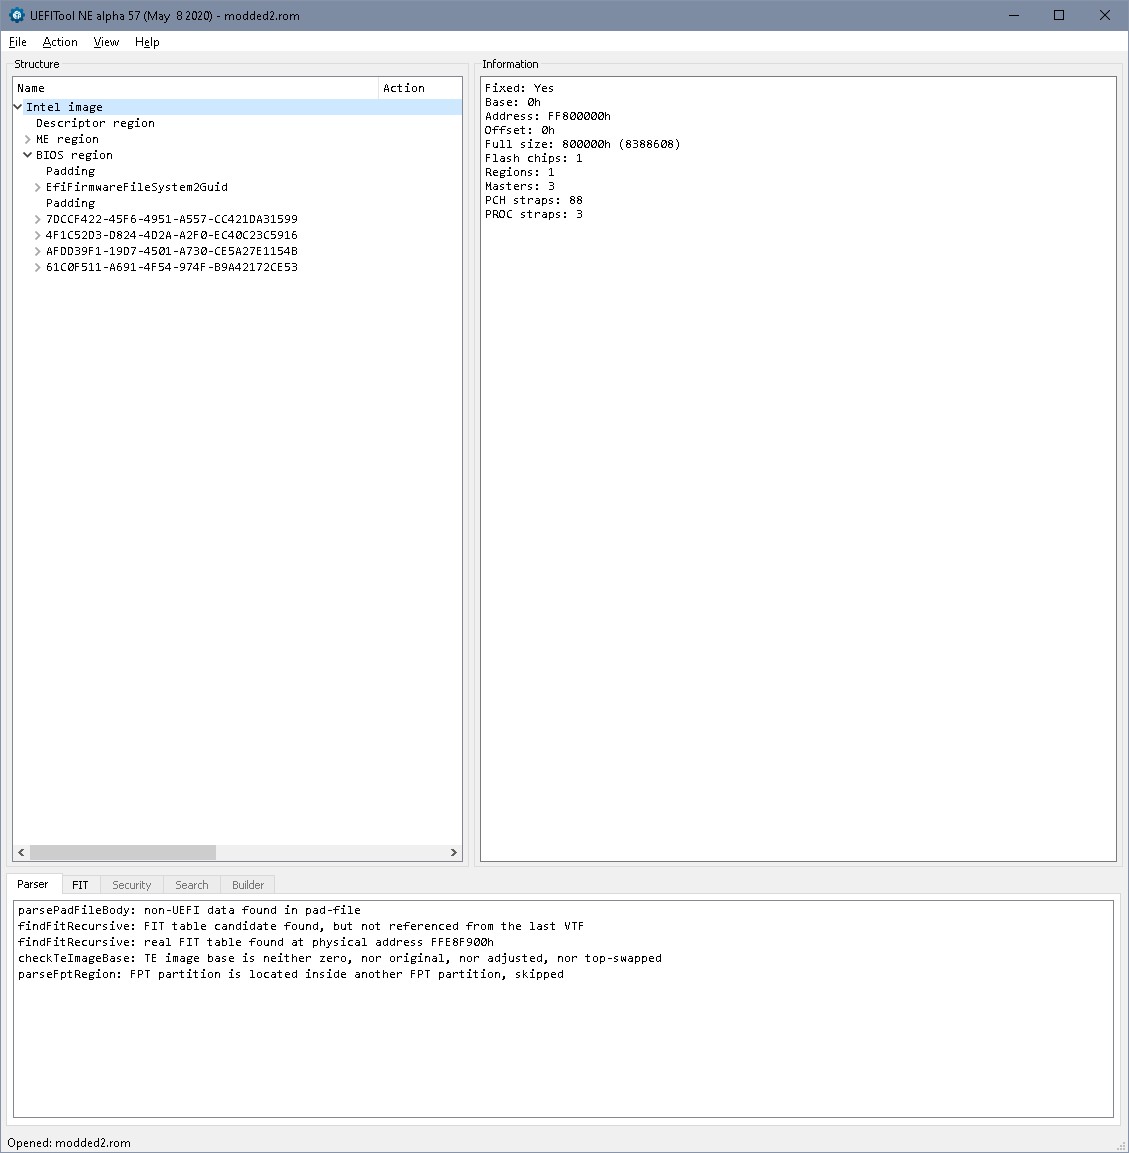Click the structure tree horizontal scrollbar thumb
This screenshot has width=1129, height=1153.
123,852
